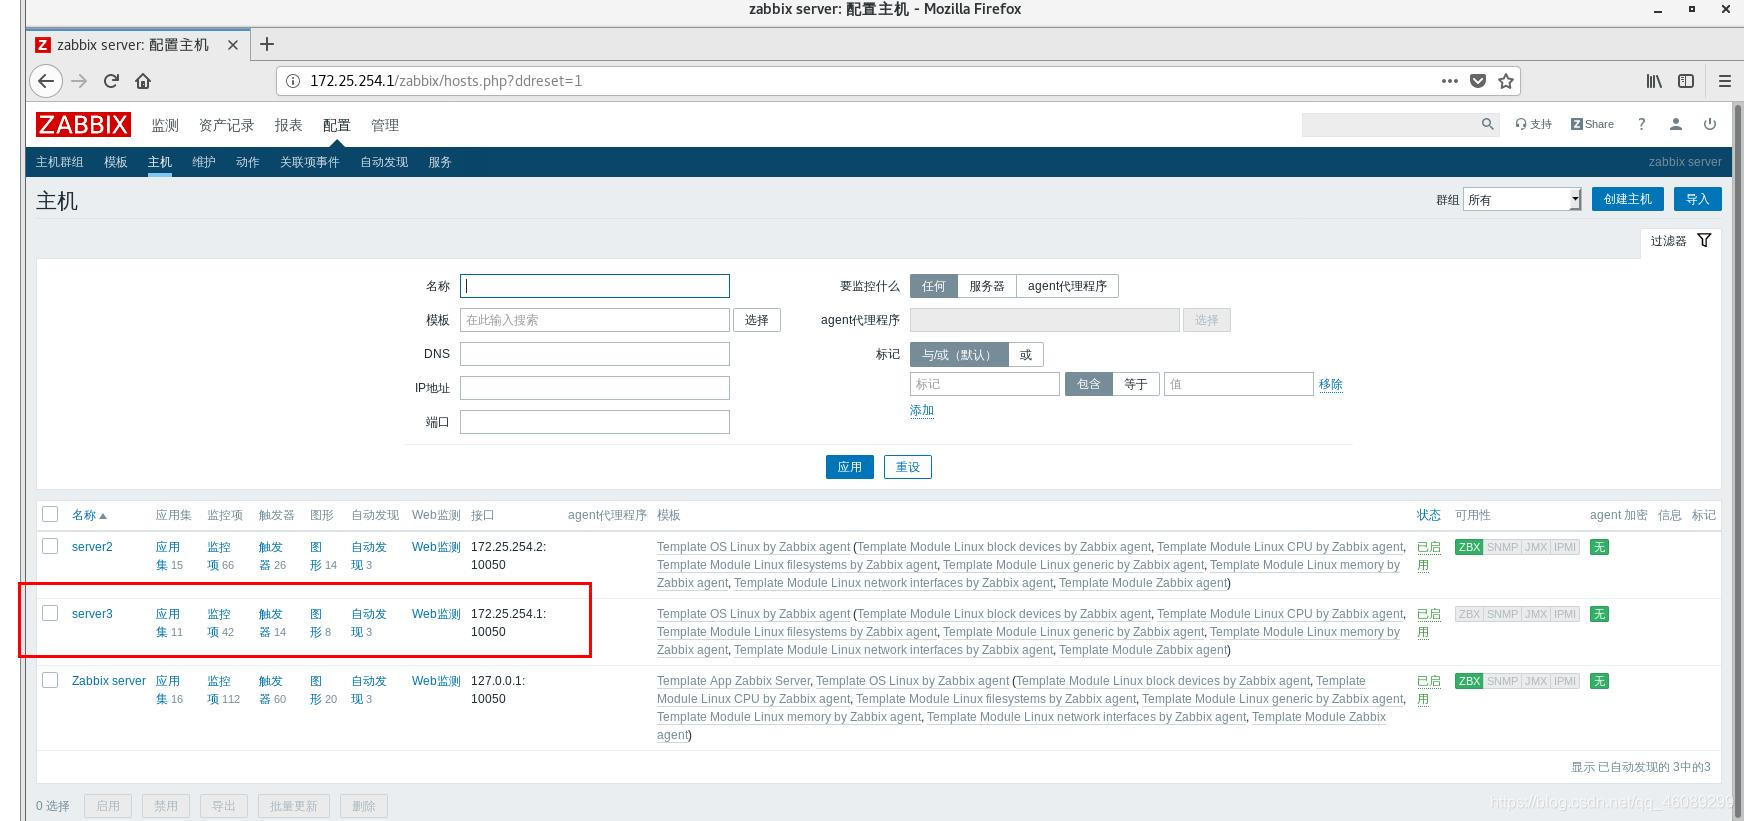Go to Maintenance submenu

pos(204,162)
